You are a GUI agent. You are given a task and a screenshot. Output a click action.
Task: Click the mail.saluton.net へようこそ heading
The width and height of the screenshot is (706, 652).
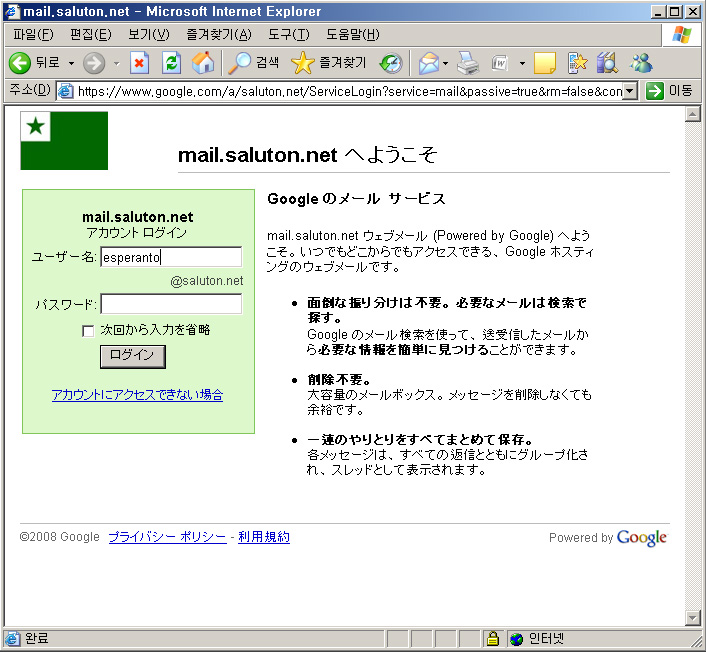pyautogui.click(x=308, y=155)
